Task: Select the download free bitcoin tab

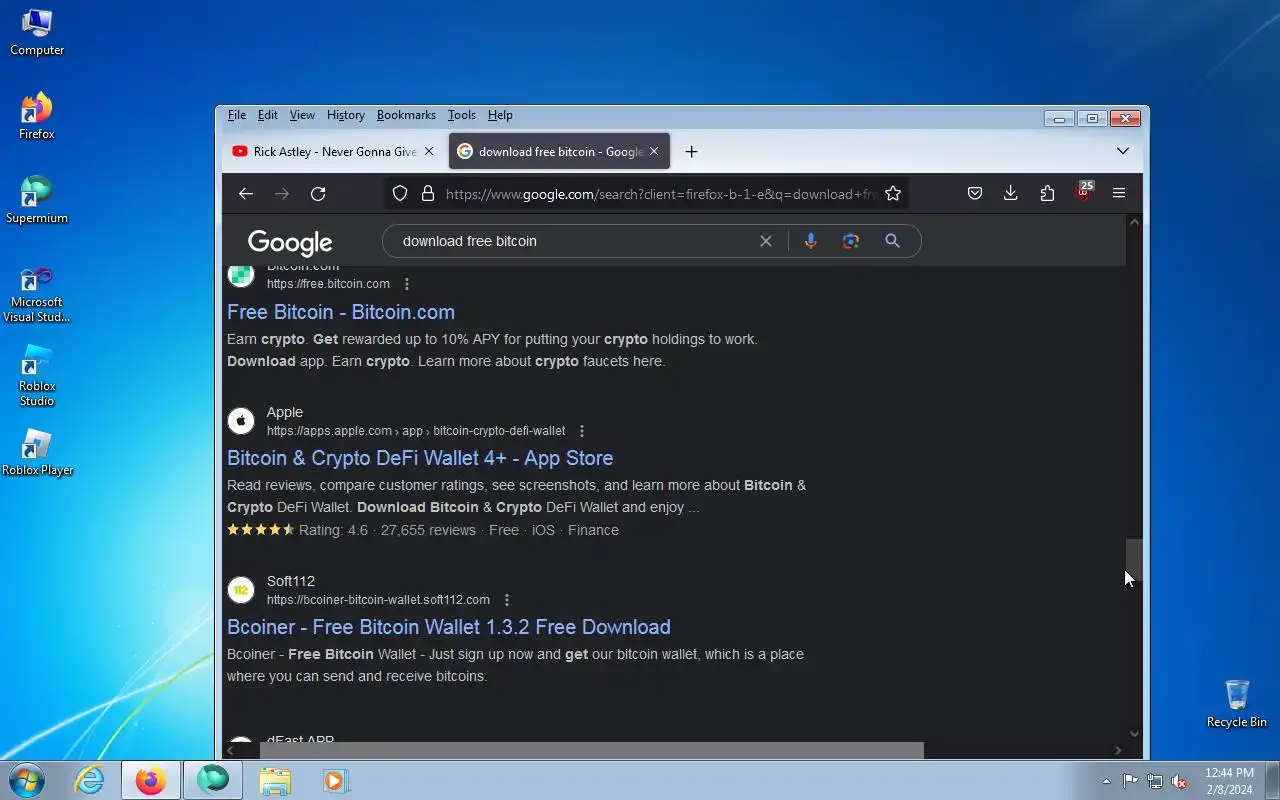Action: (x=559, y=152)
